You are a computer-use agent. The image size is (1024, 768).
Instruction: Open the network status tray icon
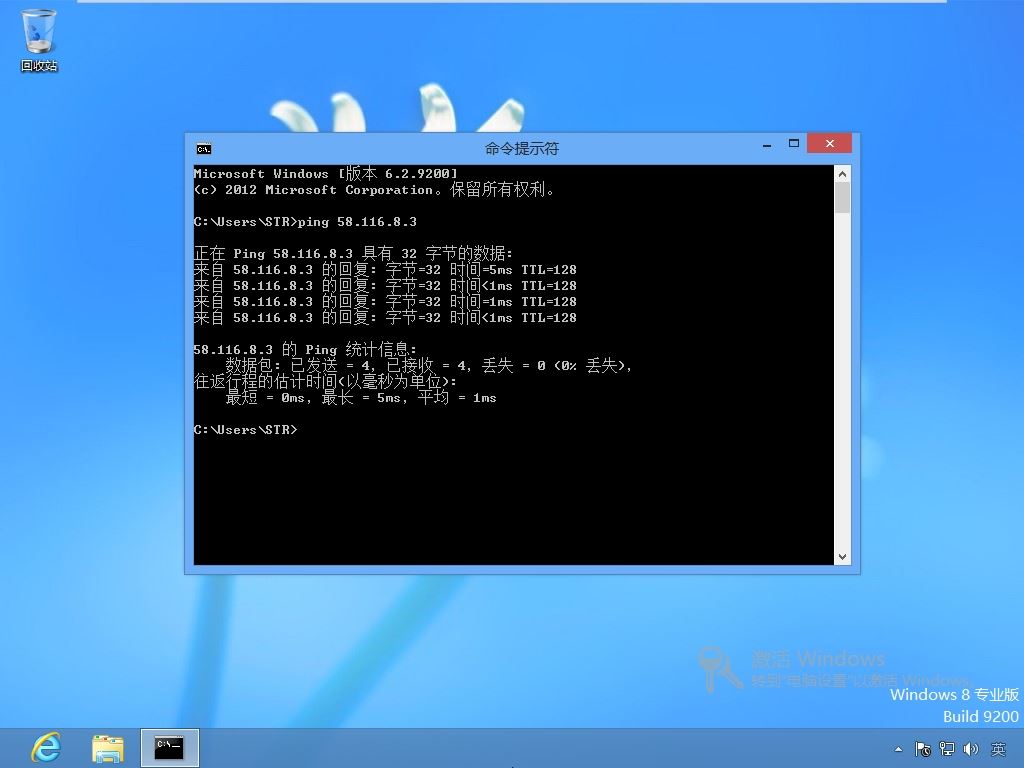947,749
